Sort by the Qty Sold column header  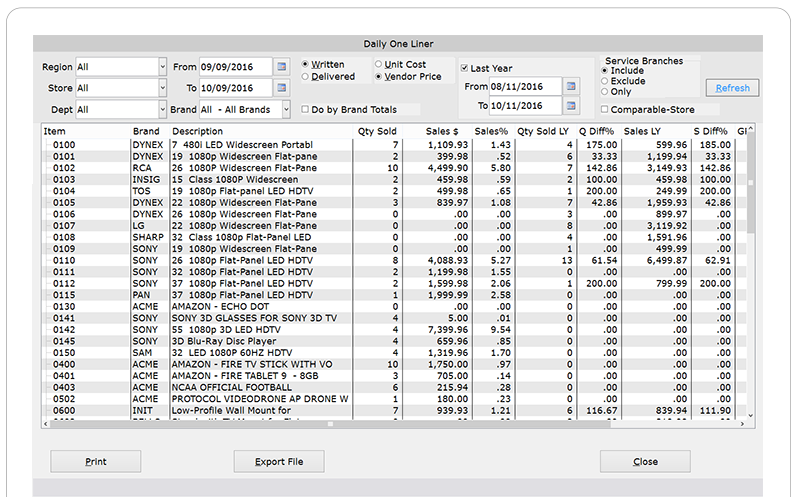[x=377, y=131]
